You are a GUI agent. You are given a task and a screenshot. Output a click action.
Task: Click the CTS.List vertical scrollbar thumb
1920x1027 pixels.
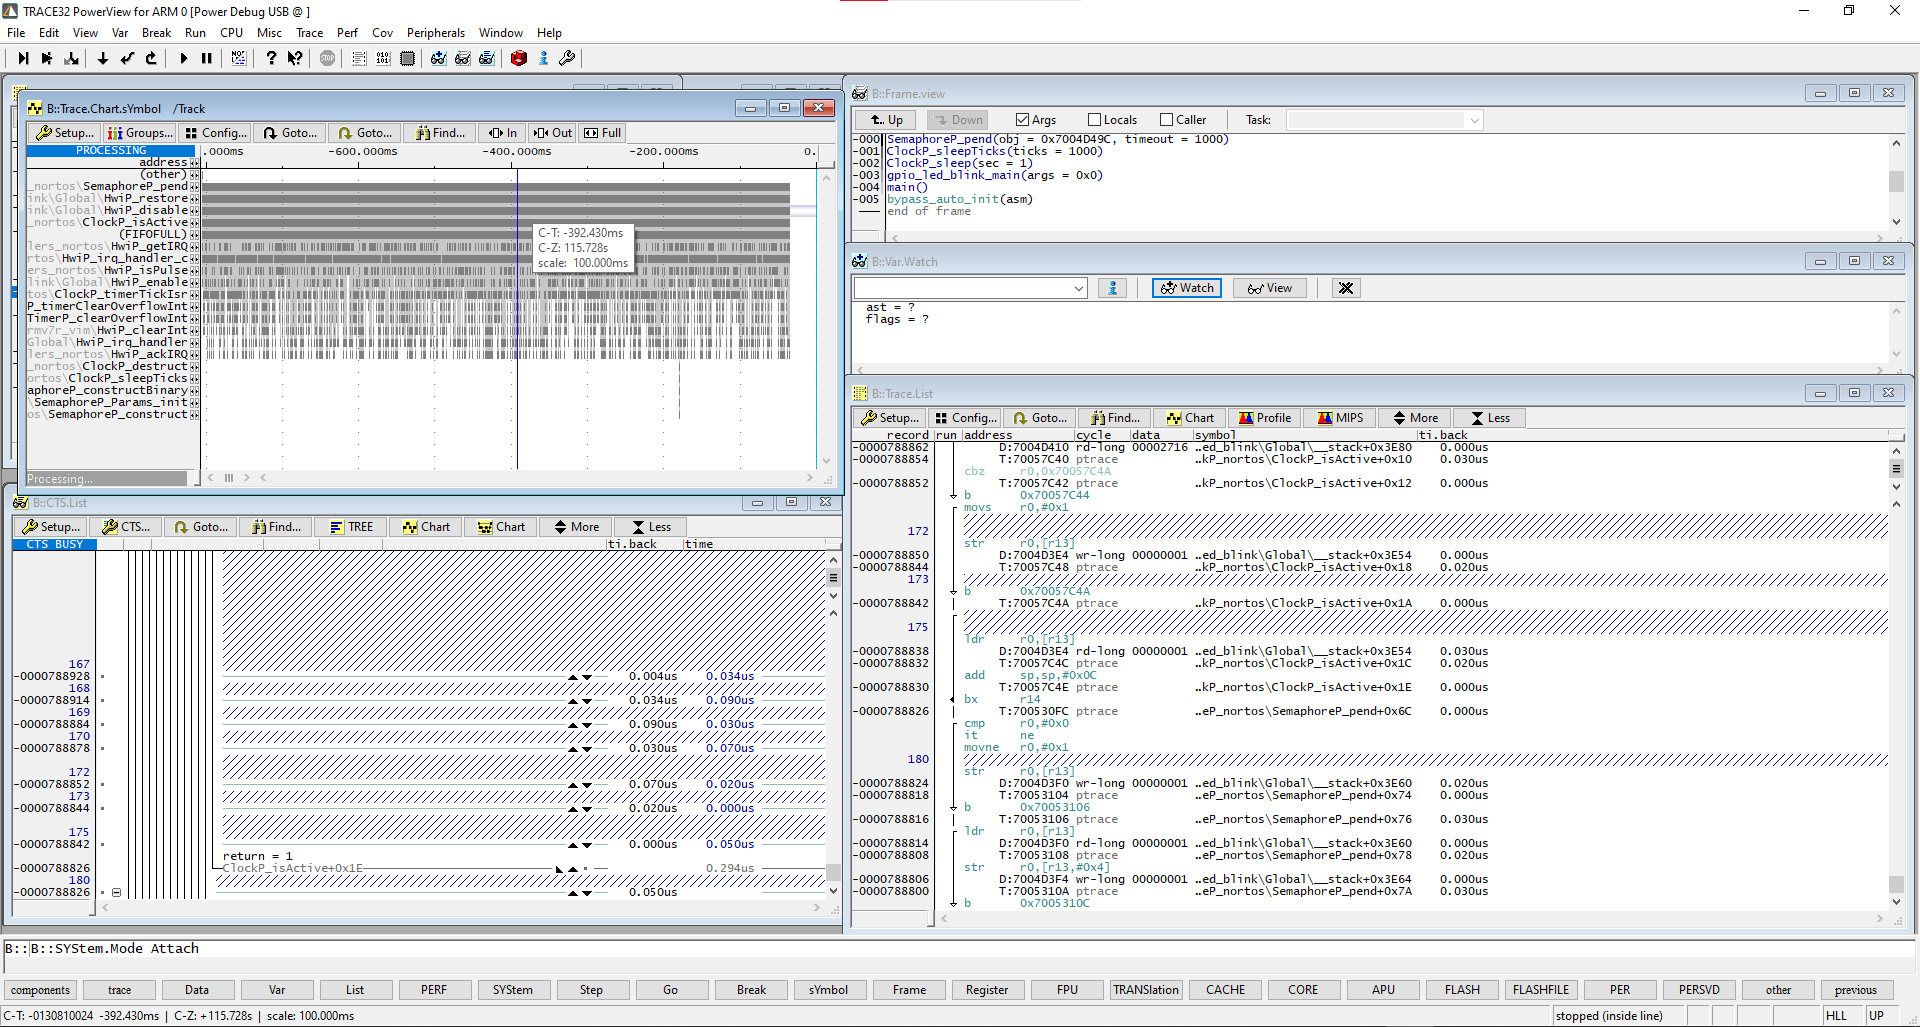[832, 872]
